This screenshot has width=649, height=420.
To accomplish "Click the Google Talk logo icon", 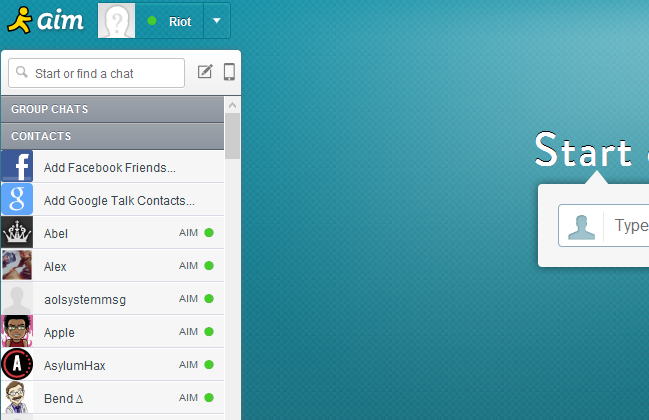I will pos(17,199).
